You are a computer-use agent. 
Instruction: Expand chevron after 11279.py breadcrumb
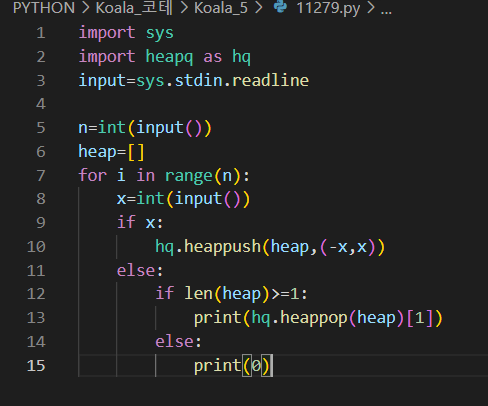370,8
